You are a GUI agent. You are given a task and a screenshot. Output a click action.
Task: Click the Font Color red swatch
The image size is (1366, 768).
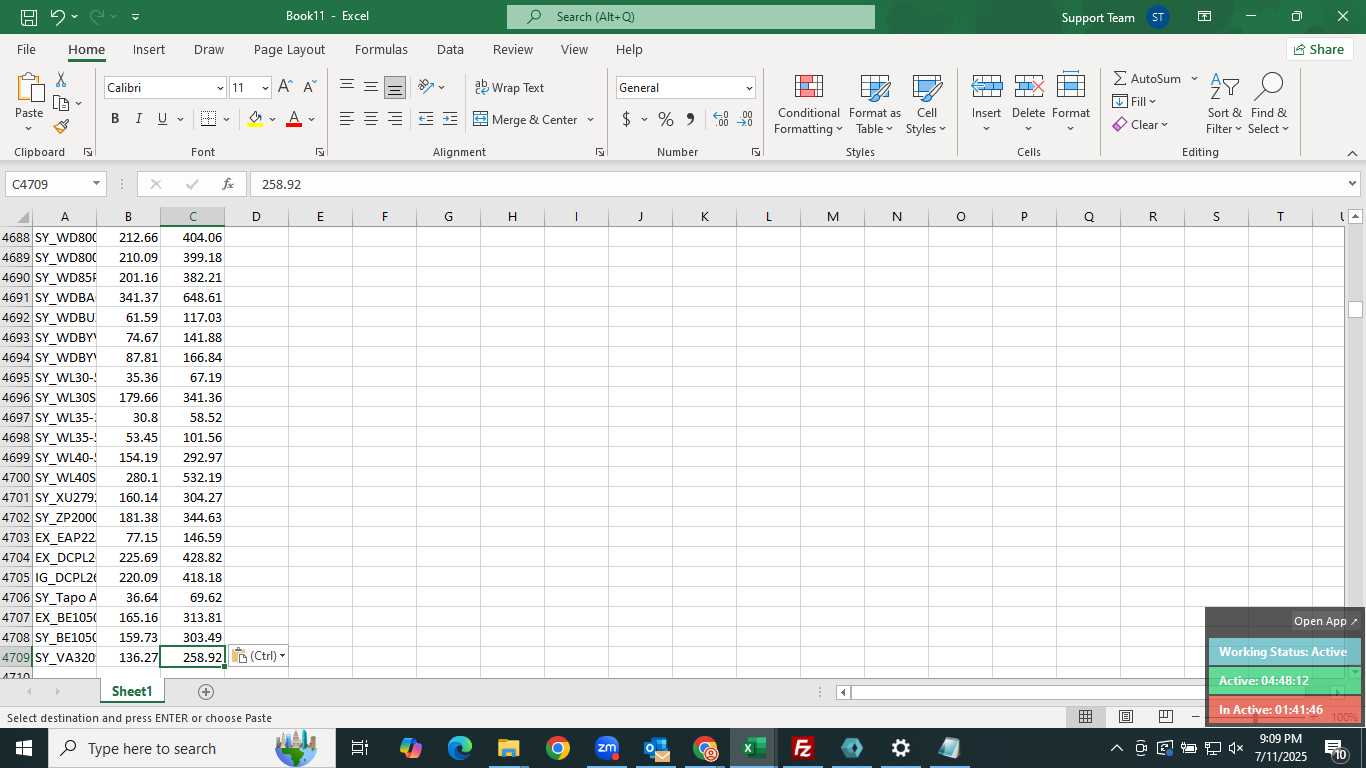pos(294,119)
